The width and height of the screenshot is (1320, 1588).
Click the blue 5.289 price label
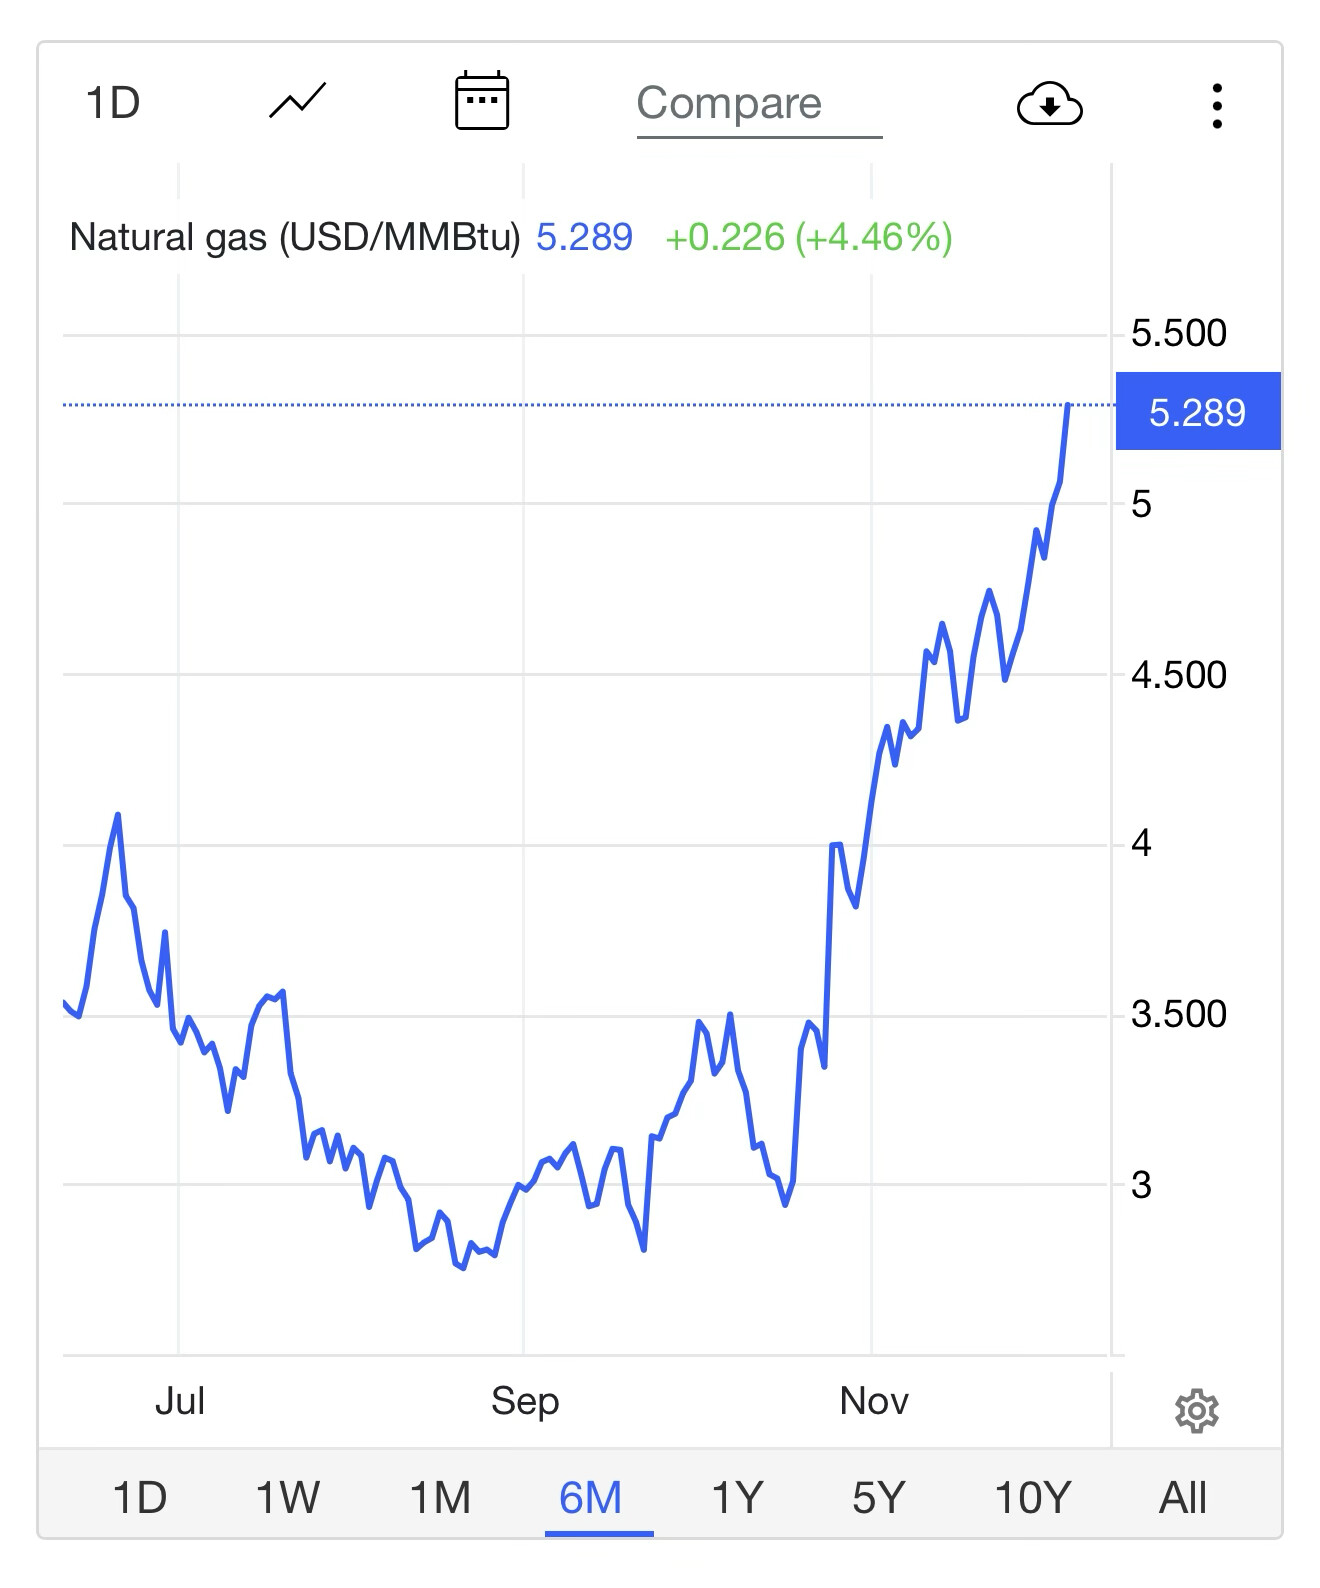point(1197,412)
